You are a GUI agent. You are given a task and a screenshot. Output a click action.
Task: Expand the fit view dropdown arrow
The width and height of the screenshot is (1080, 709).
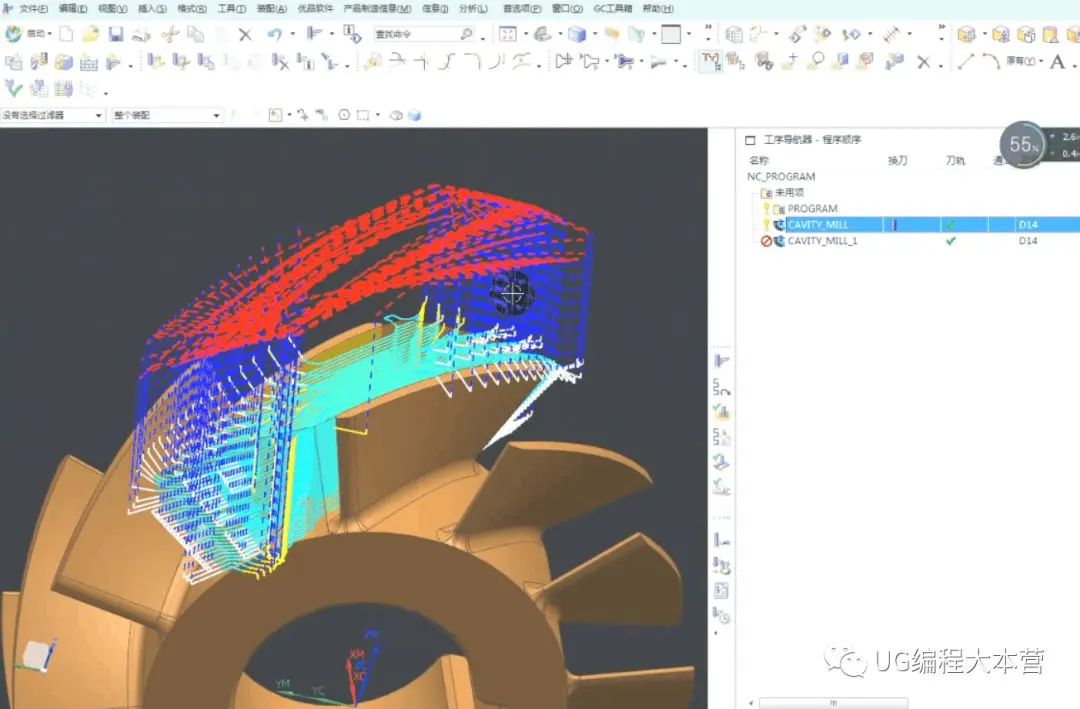pos(526,34)
